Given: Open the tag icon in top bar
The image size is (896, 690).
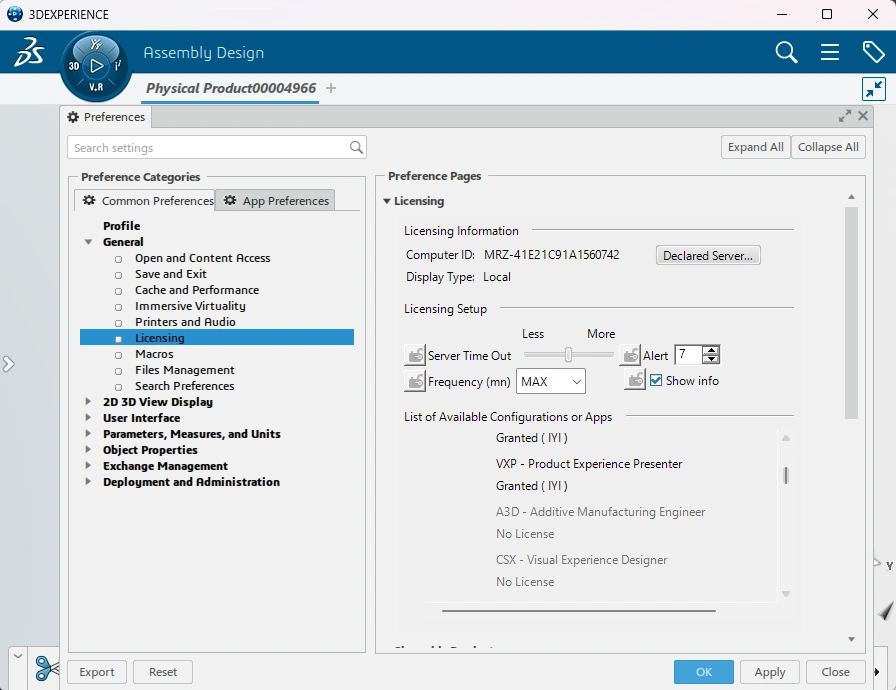Looking at the screenshot, I should pos(873,52).
